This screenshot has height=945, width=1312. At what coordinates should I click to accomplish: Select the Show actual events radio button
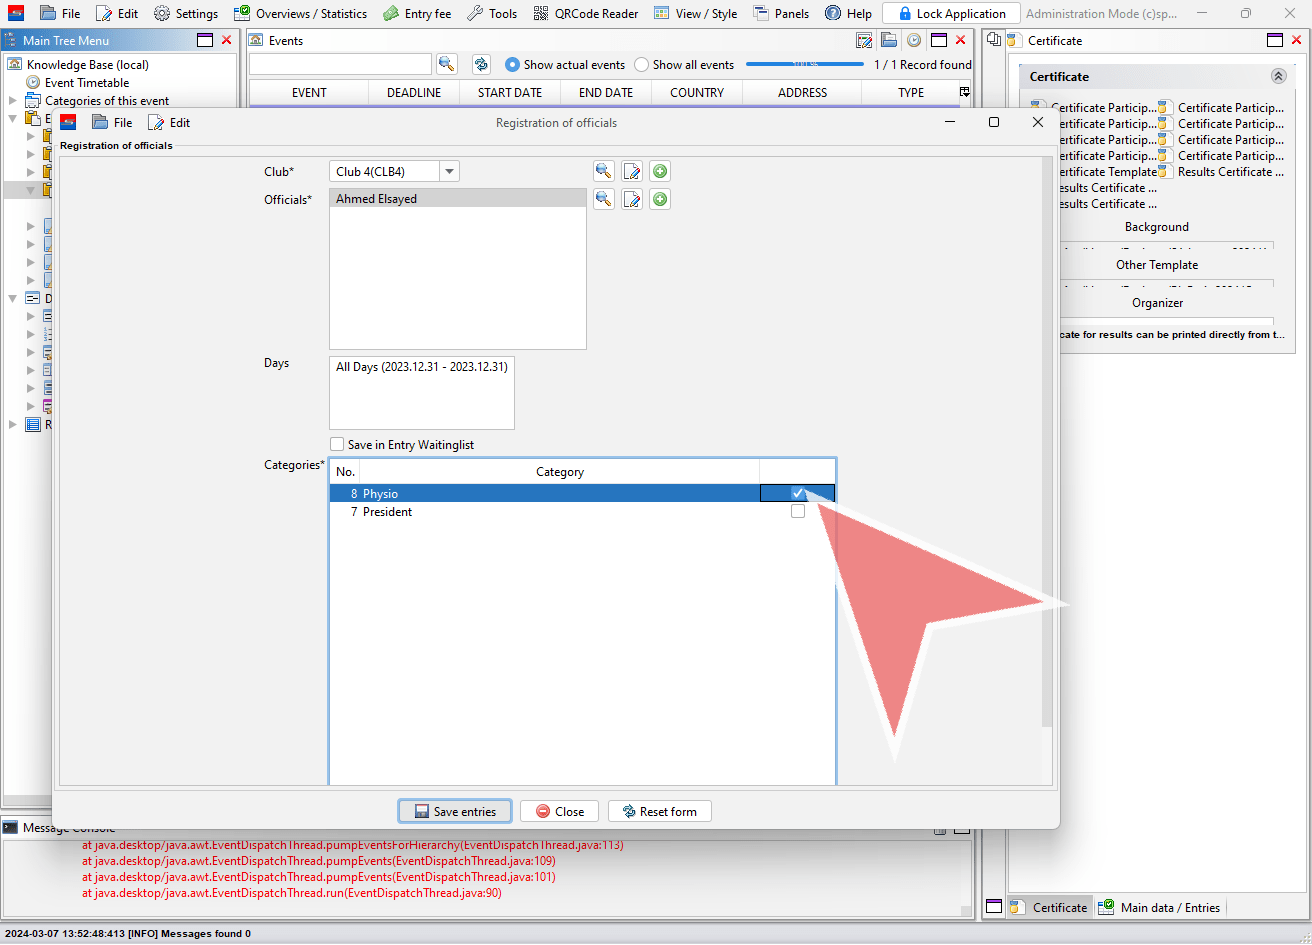pos(513,64)
